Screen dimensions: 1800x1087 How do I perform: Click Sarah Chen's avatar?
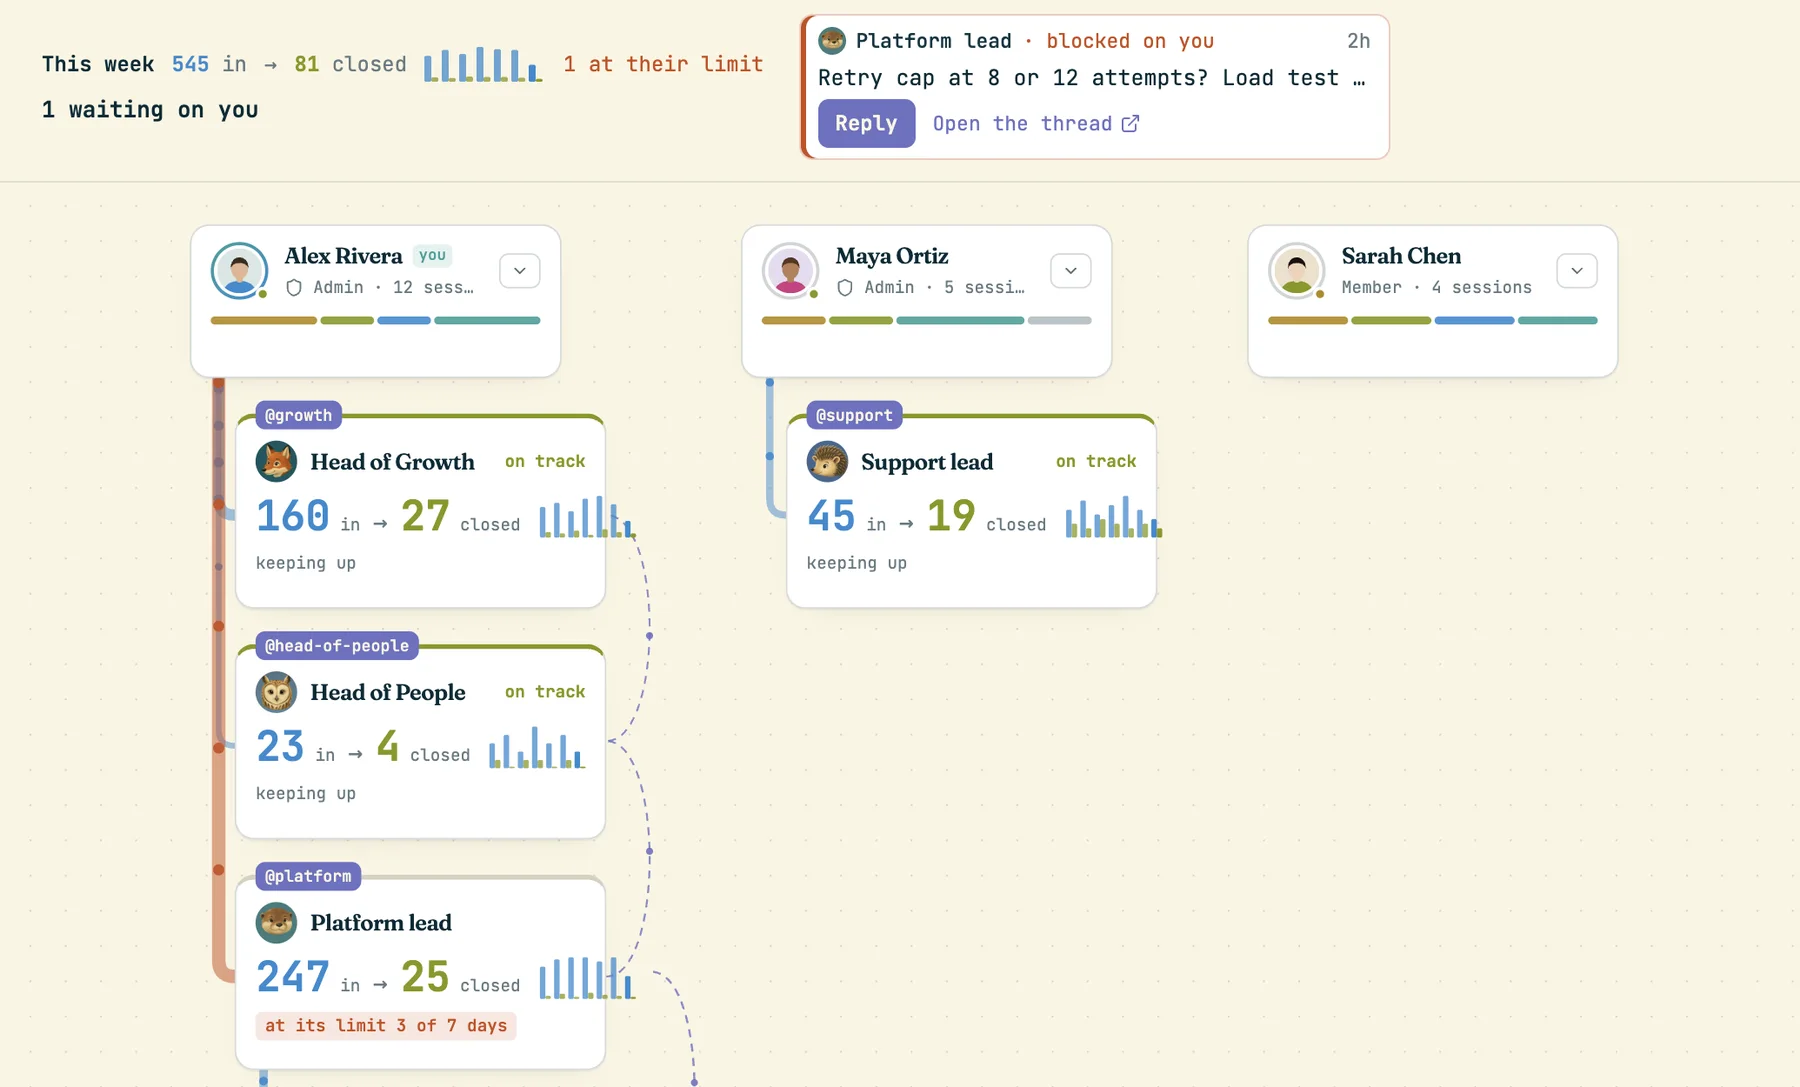pyautogui.click(x=1297, y=270)
